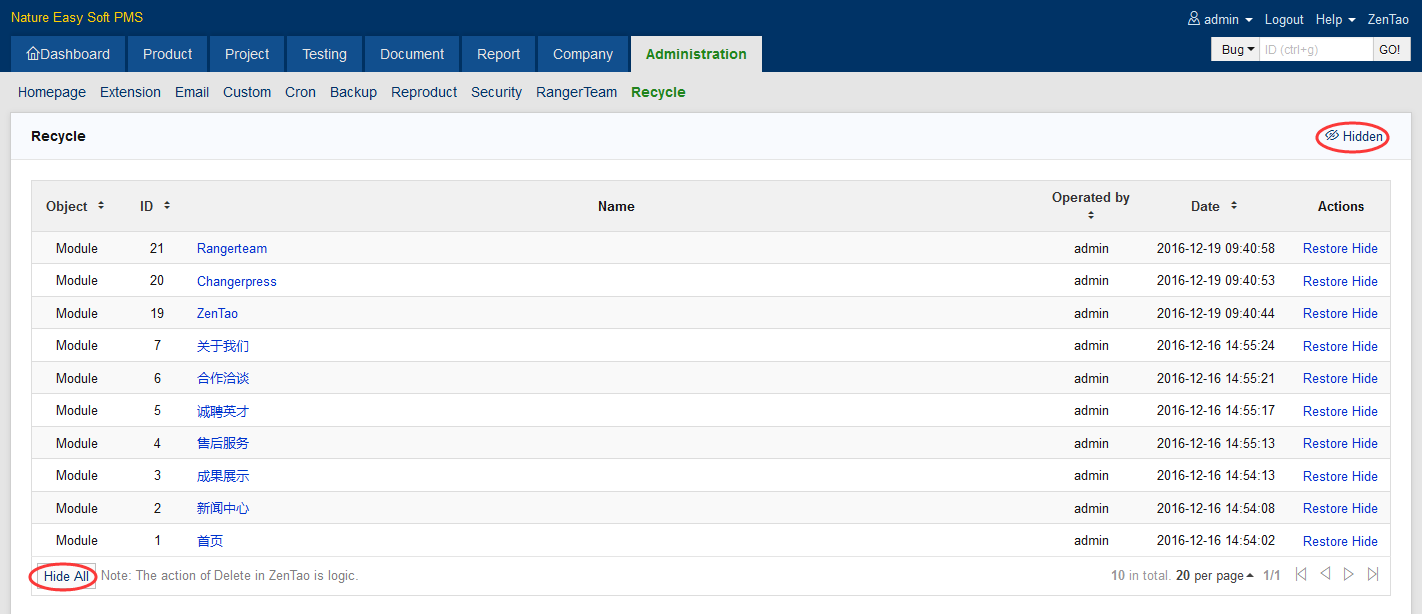Click the previous page arrow icon

point(1325,574)
